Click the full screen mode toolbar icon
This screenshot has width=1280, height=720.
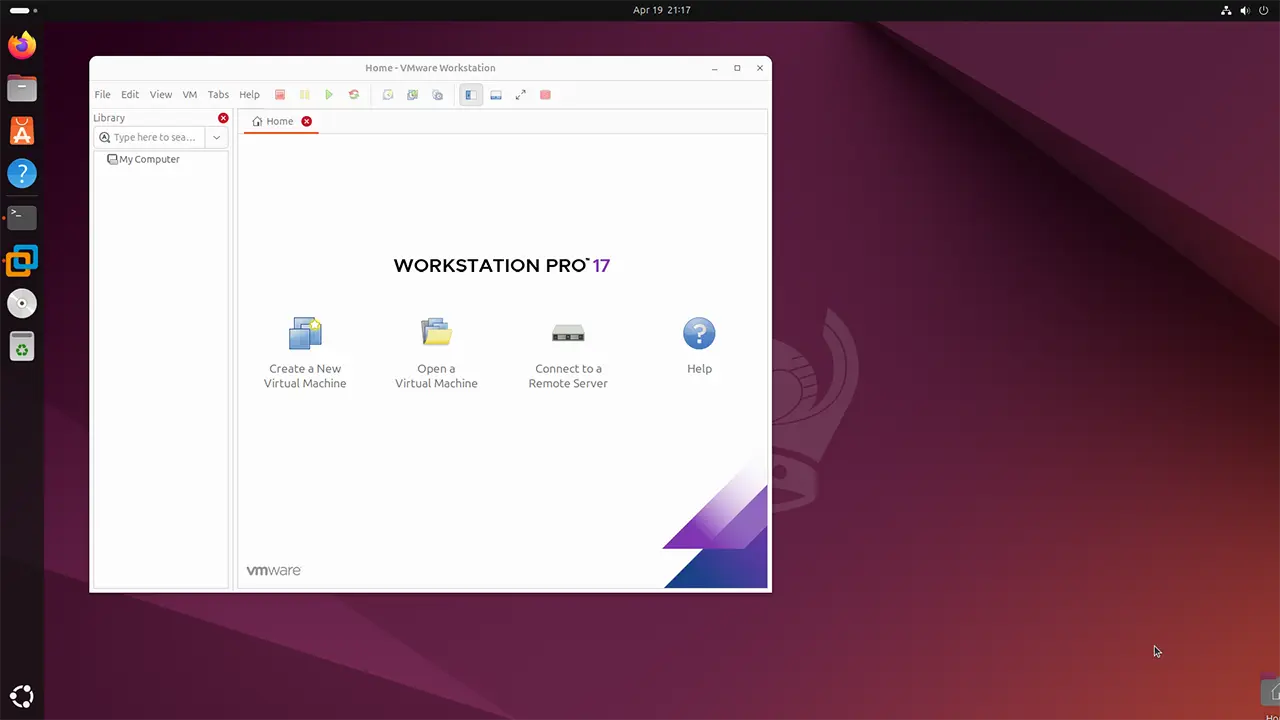pyautogui.click(x=521, y=95)
